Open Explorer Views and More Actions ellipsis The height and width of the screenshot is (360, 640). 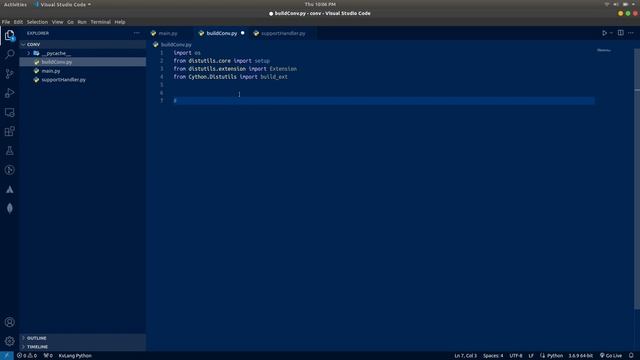click(136, 33)
